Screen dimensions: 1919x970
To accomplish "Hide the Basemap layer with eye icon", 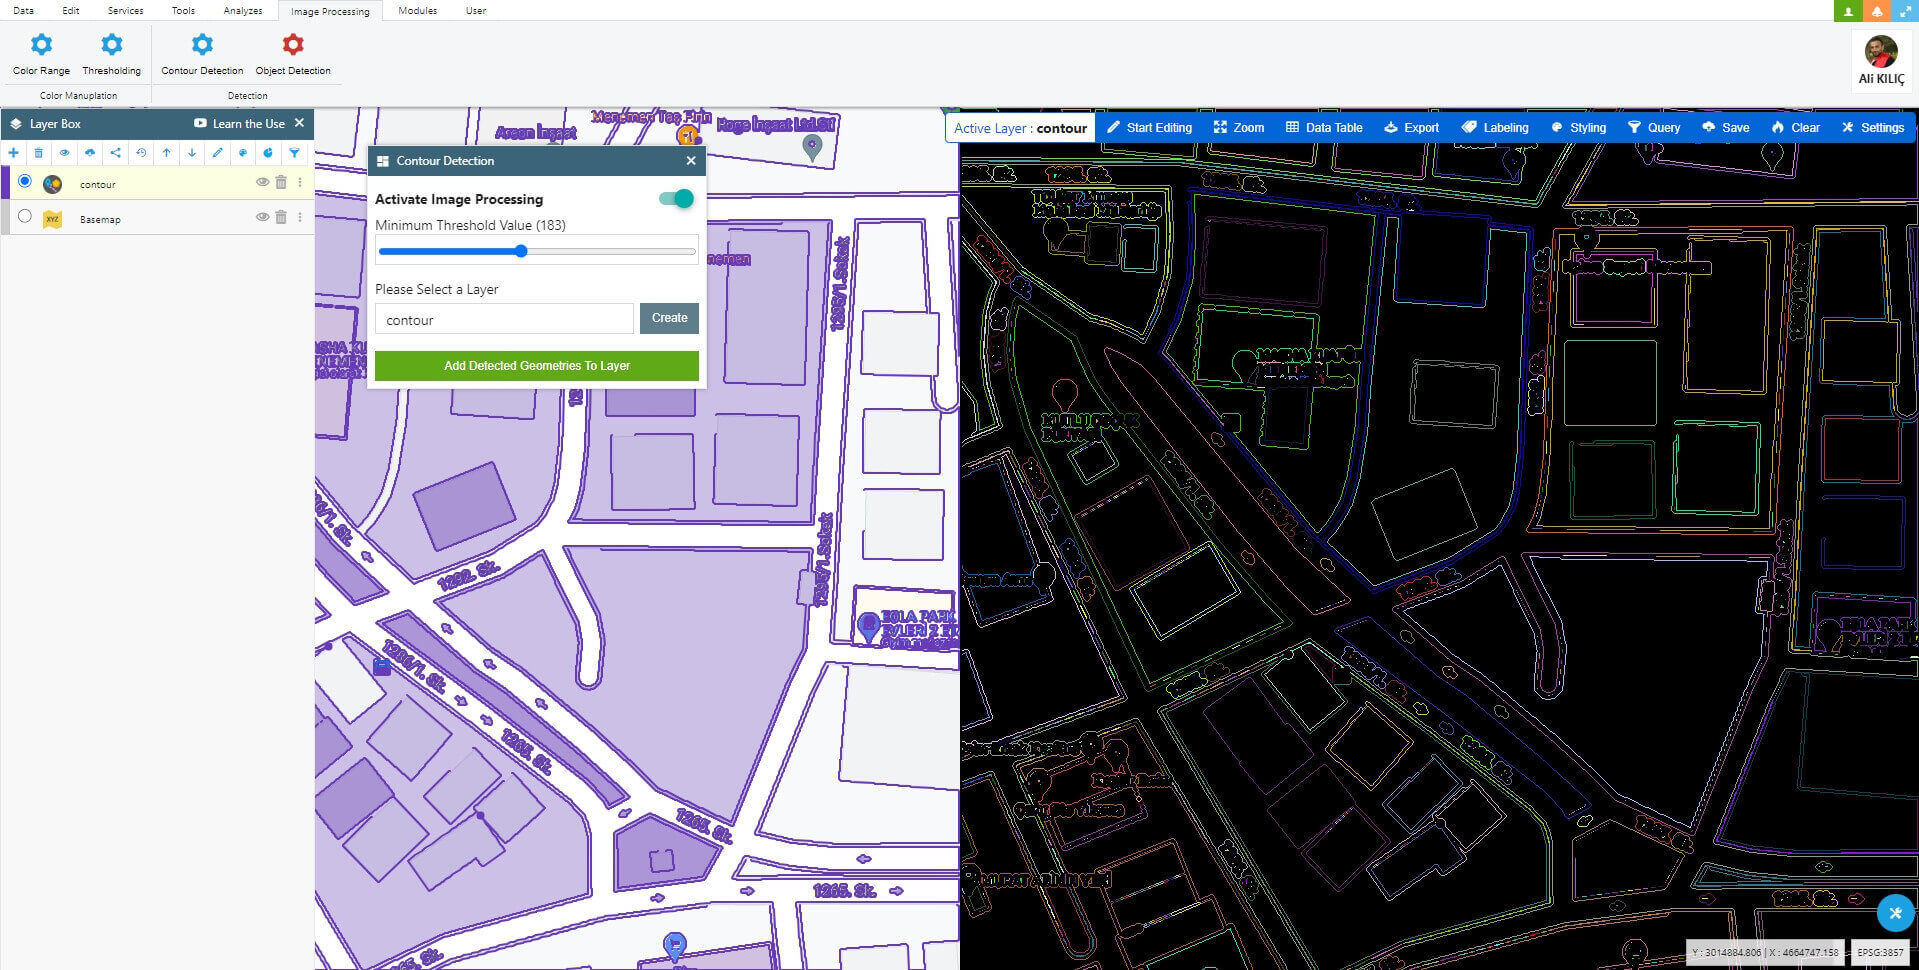I will (x=262, y=217).
